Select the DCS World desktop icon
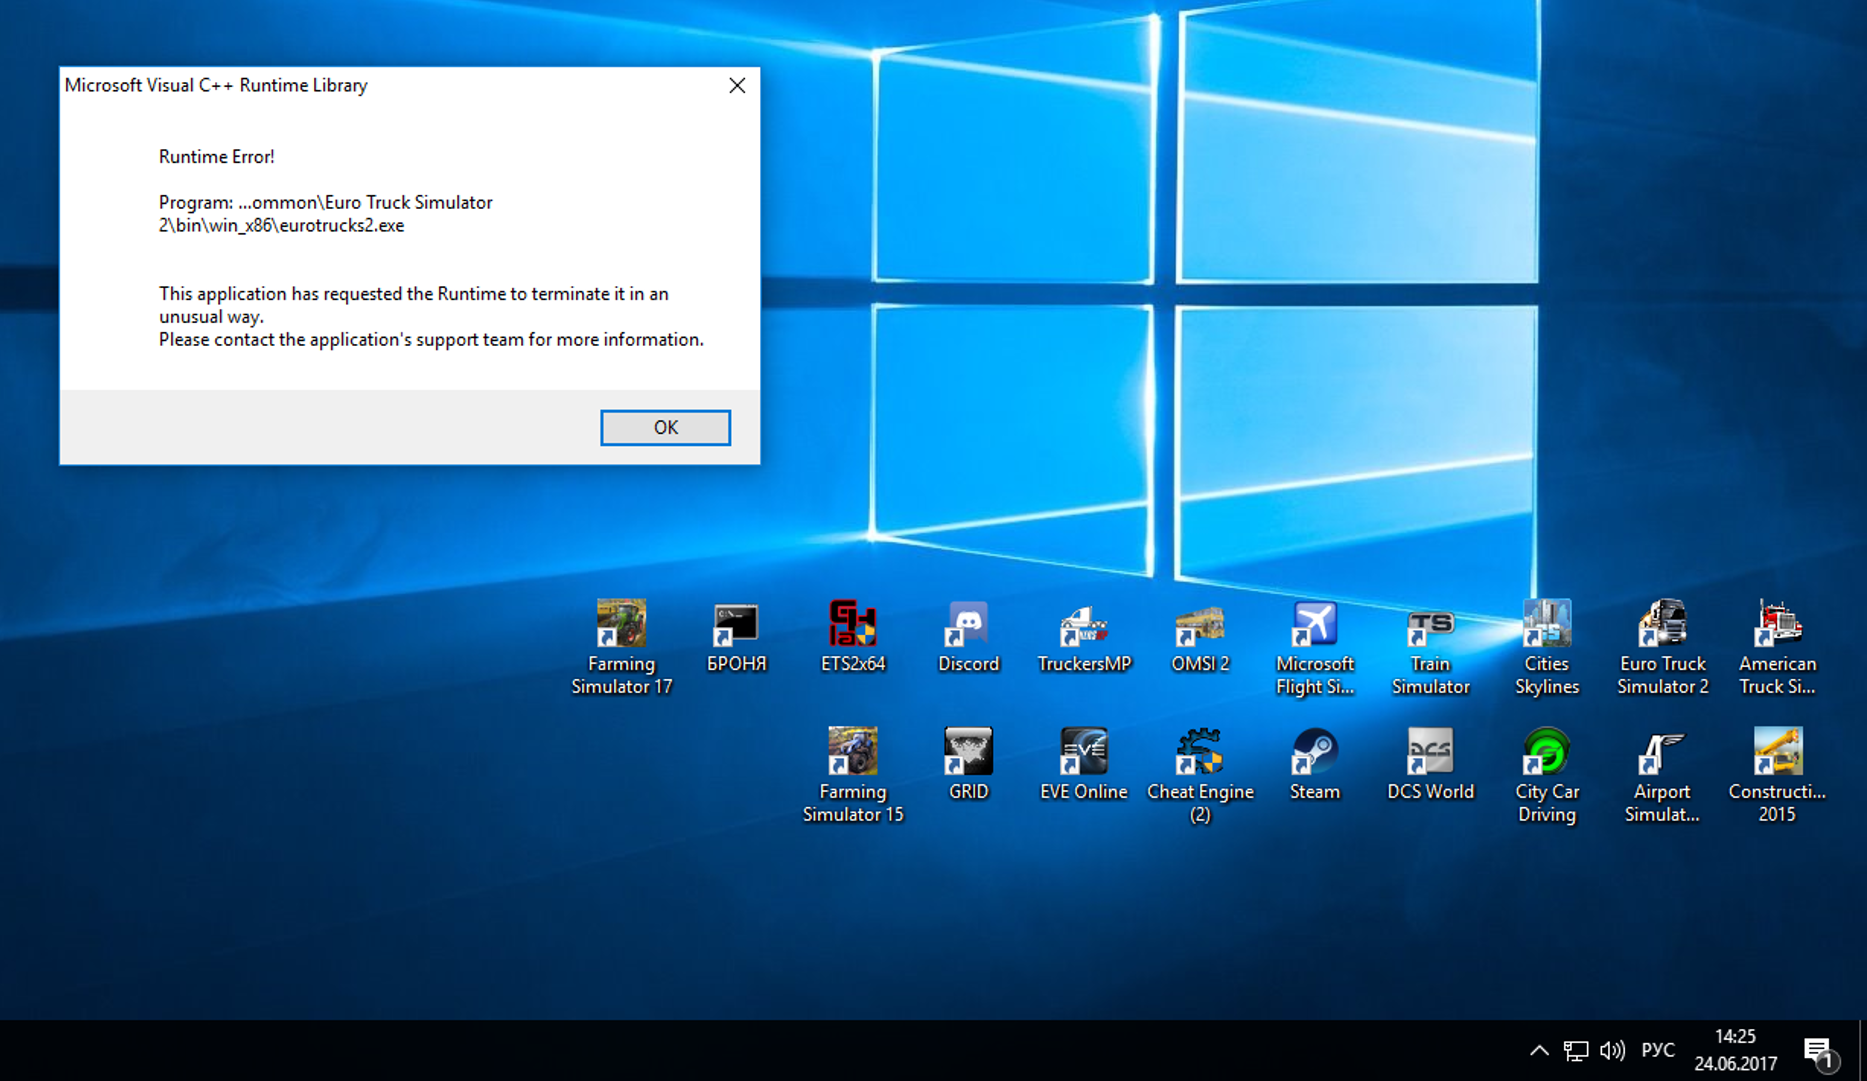Screen dimensions: 1867x1081 (x=1431, y=765)
